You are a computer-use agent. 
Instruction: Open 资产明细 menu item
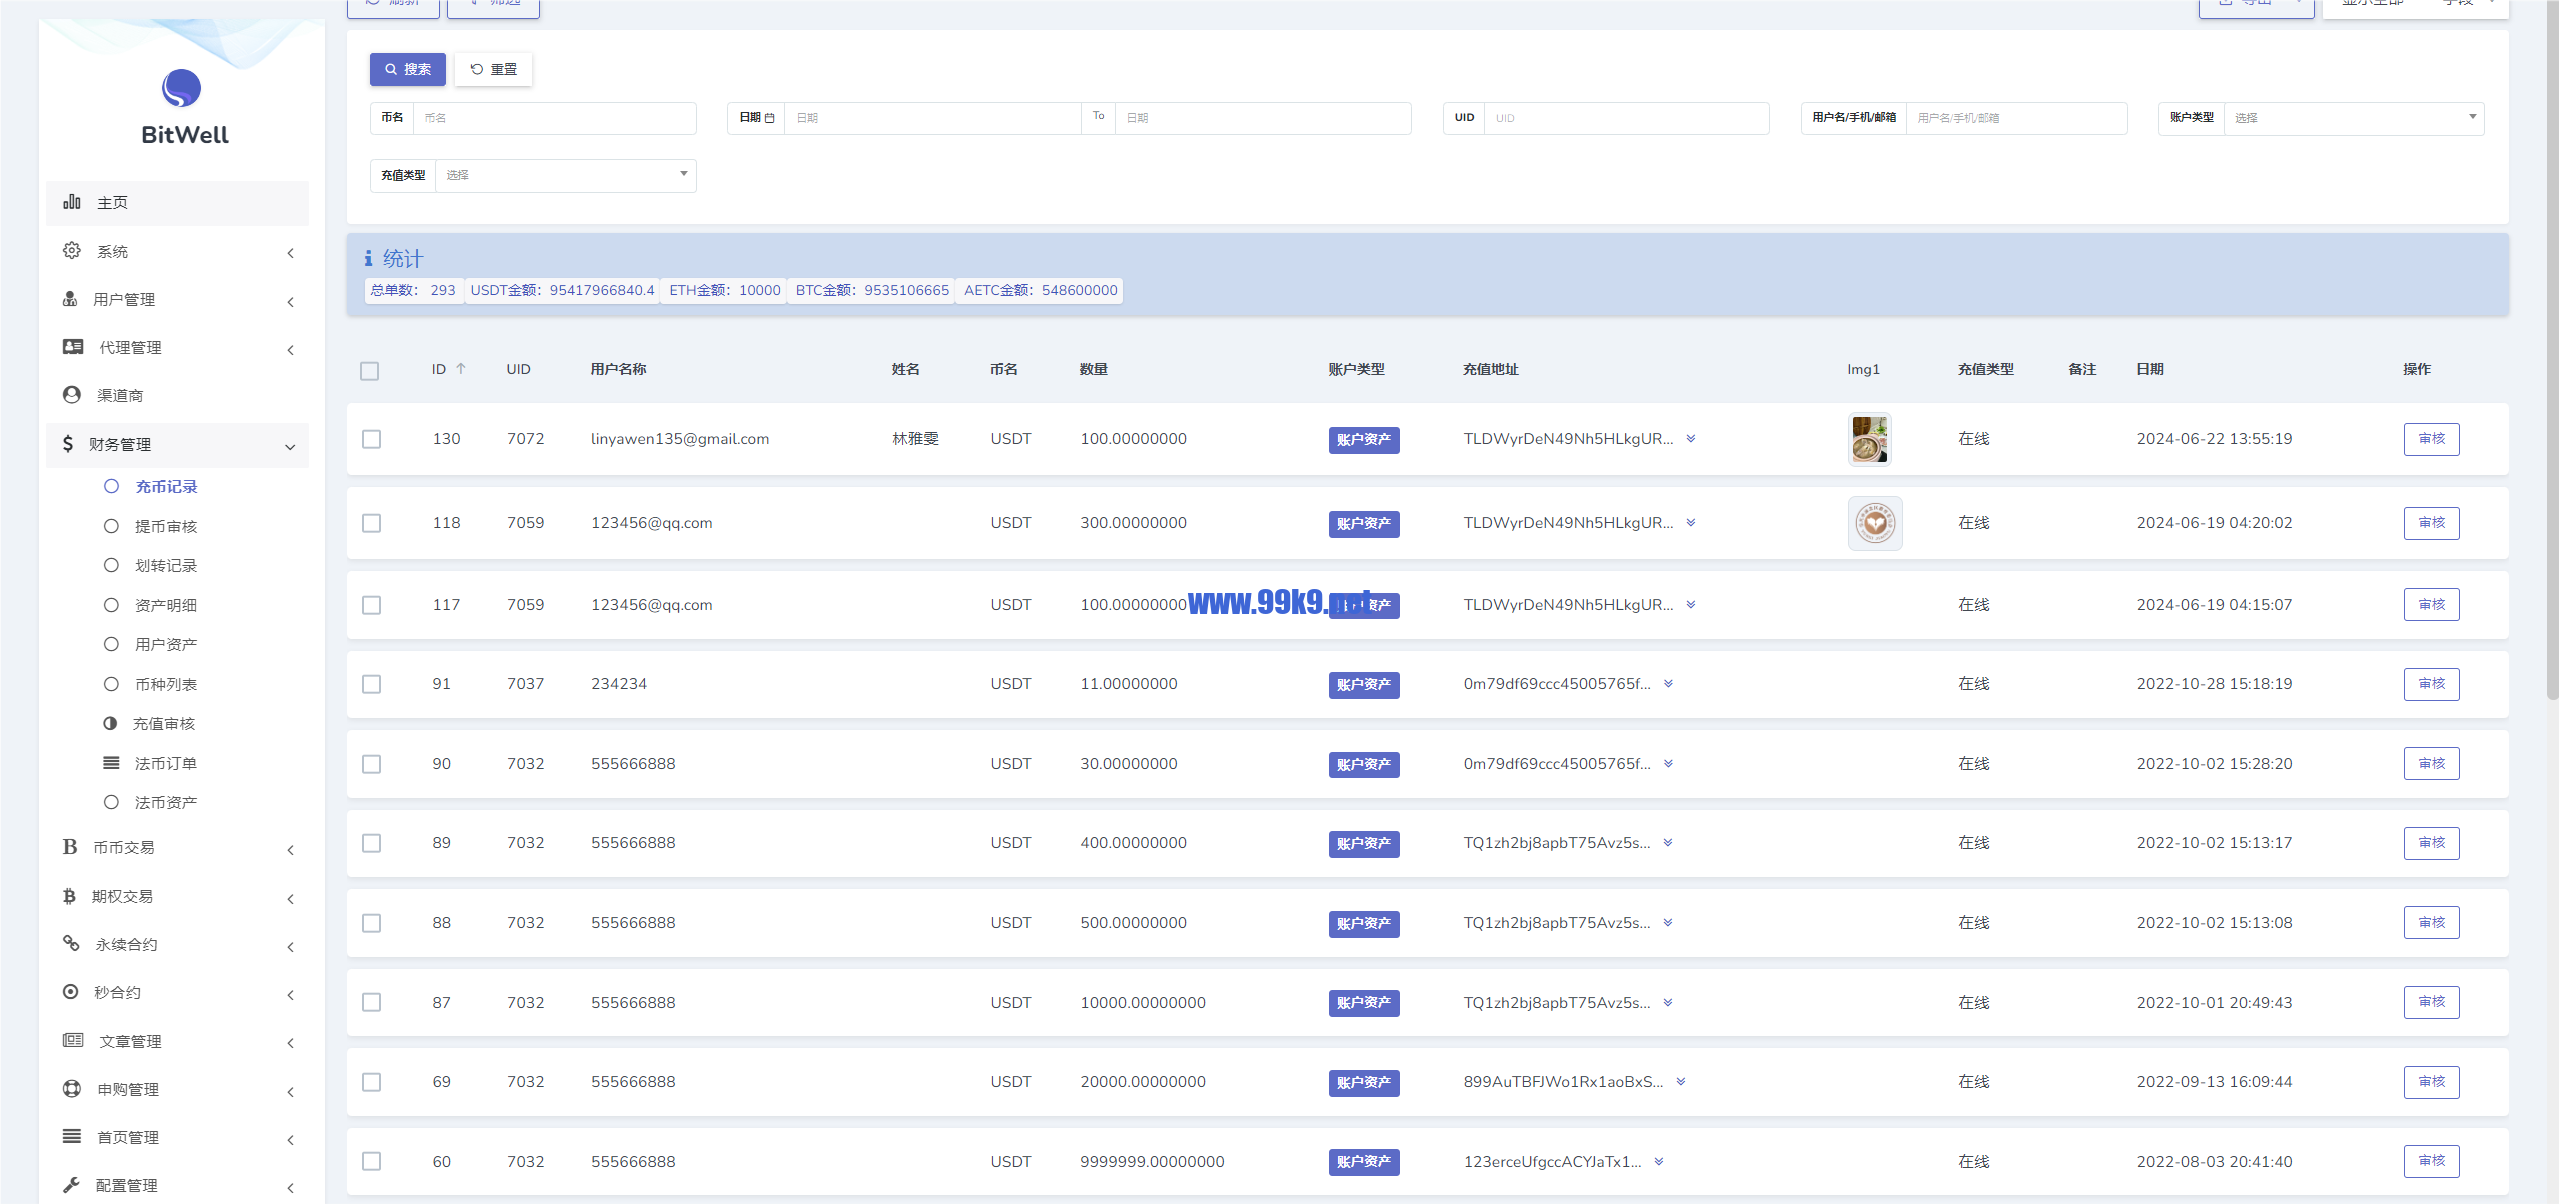tap(166, 605)
